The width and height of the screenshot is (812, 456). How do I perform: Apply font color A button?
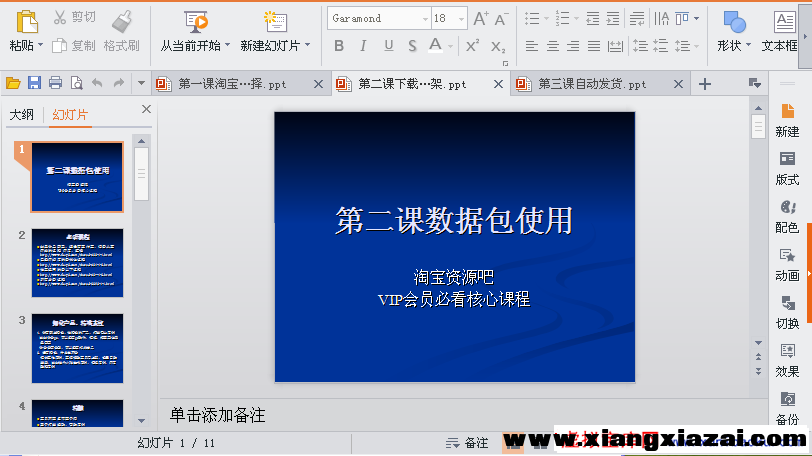436,46
